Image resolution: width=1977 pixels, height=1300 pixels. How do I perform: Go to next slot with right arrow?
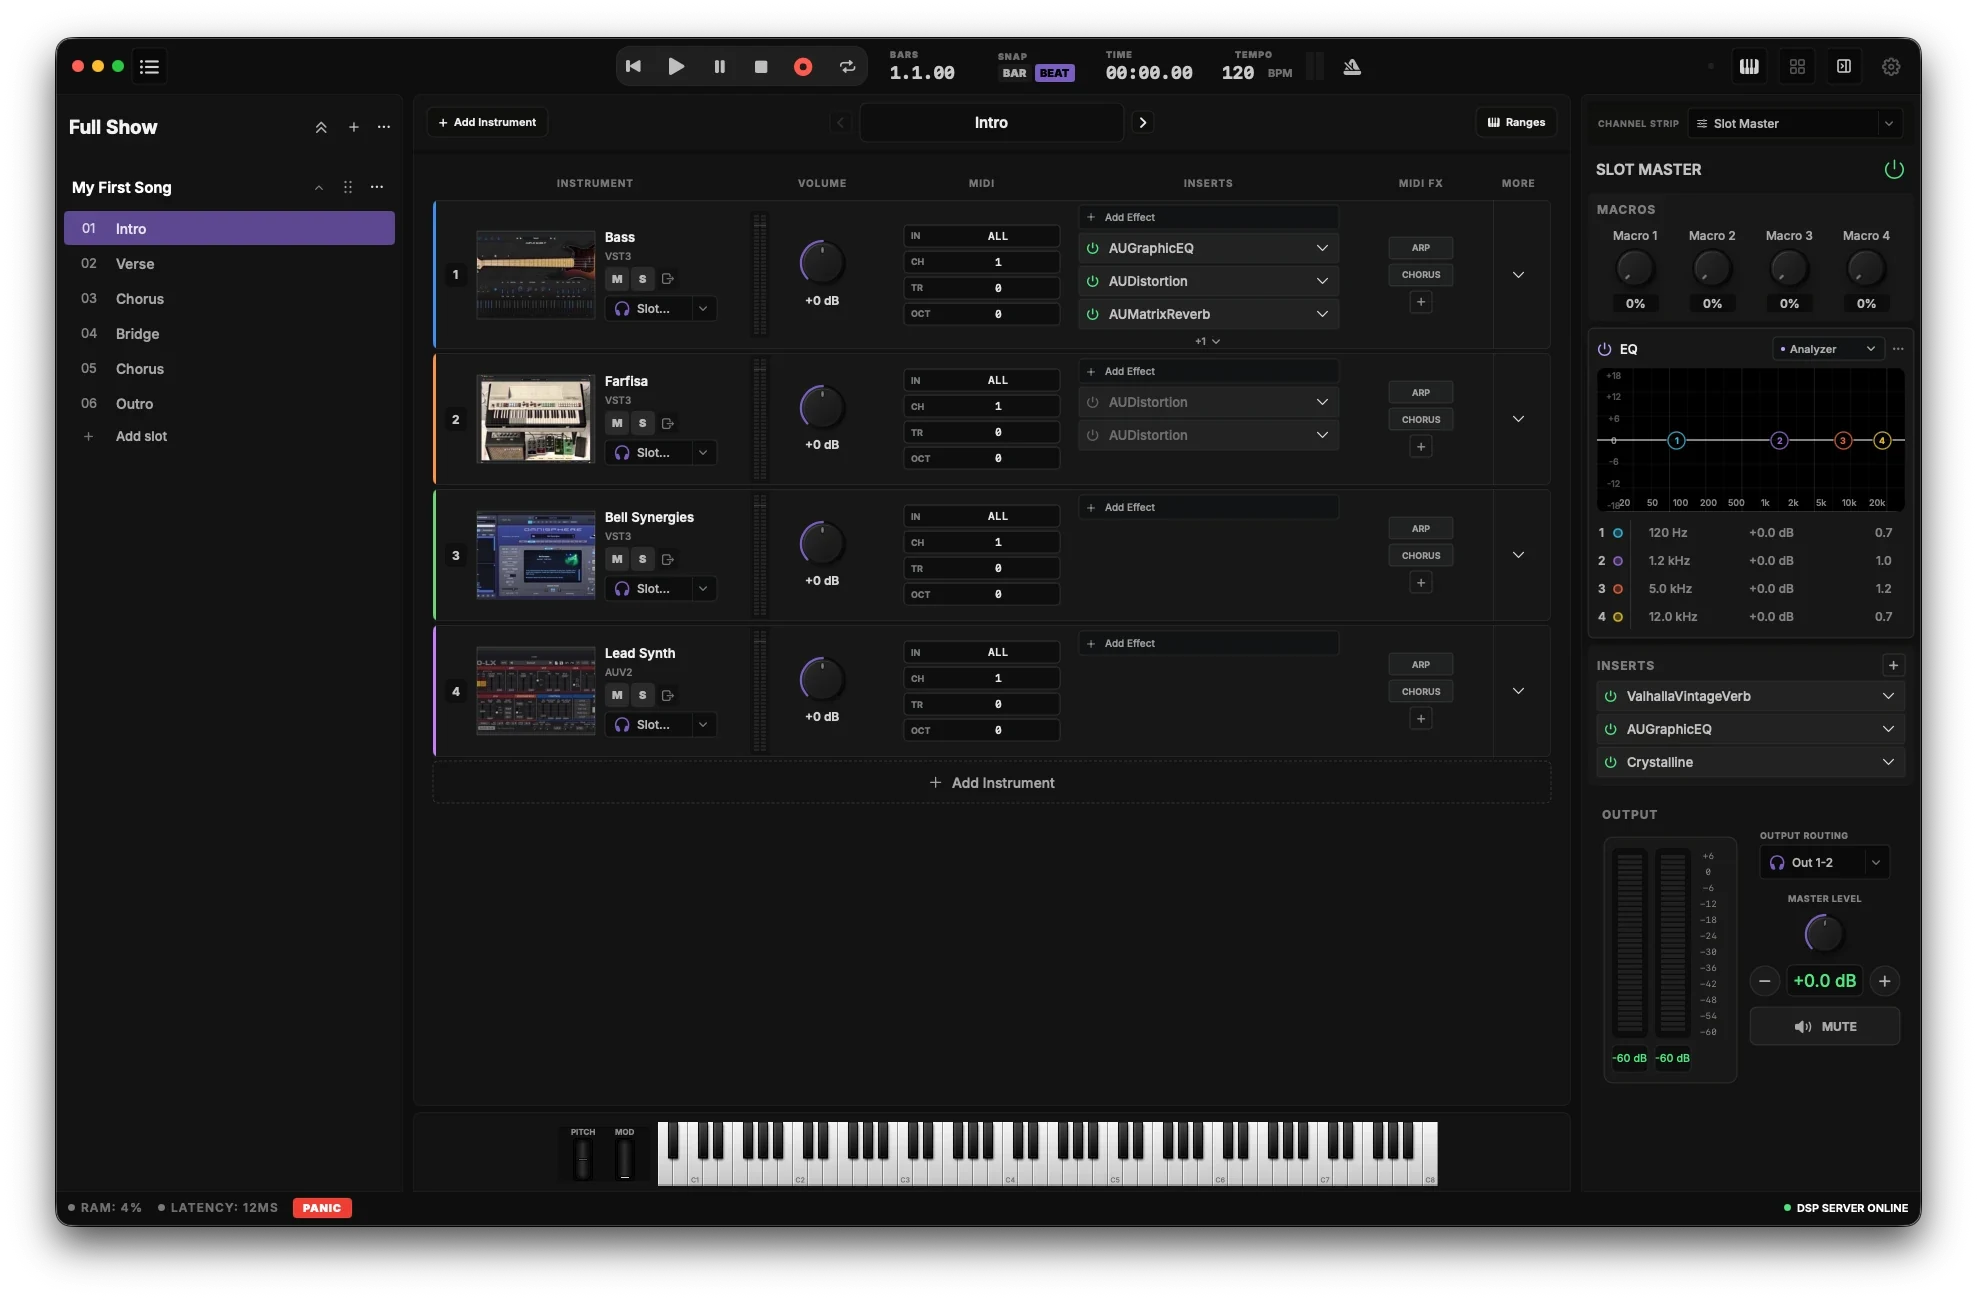[1143, 122]
